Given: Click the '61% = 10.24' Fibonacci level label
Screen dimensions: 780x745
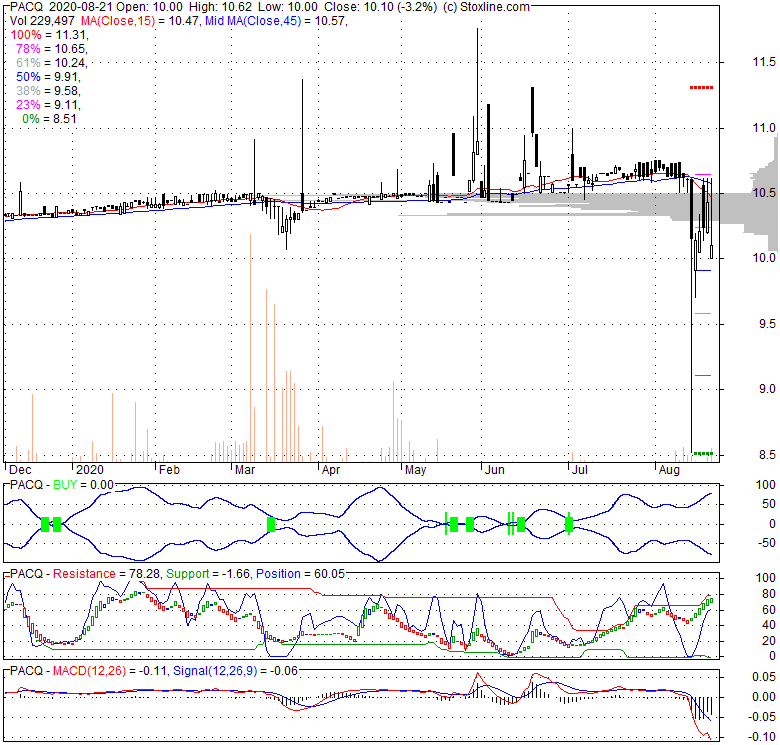Looking at the screenshot, I should coord(52,63).
